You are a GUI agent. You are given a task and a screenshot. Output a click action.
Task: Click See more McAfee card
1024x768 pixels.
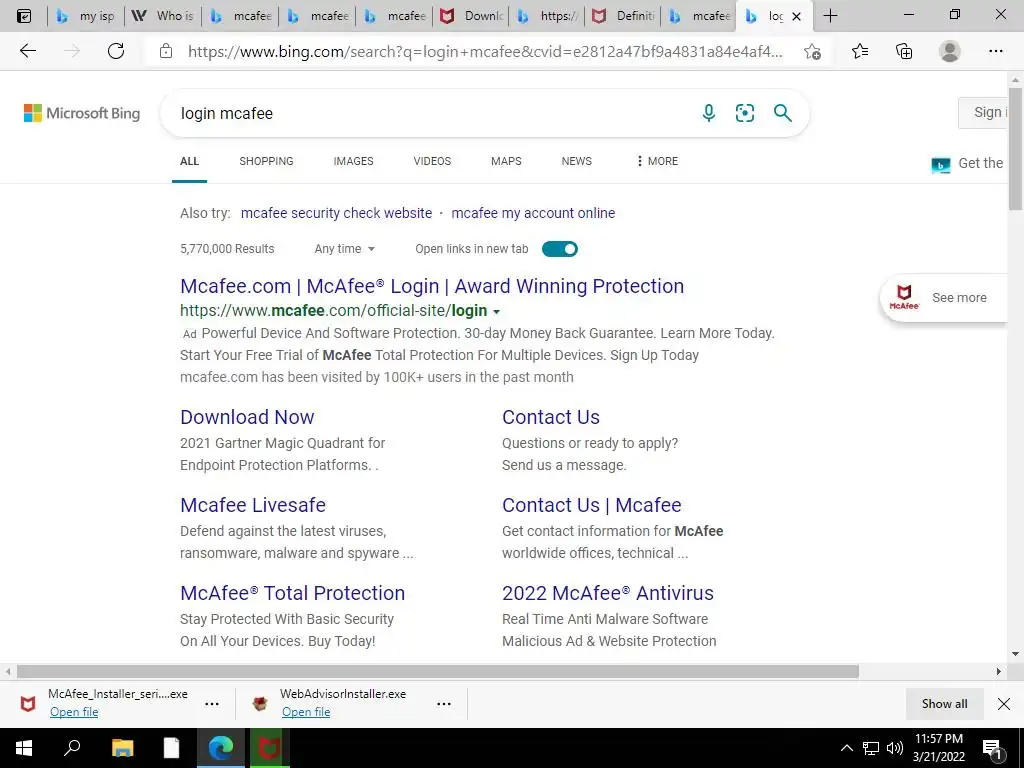pyautogui.click(x=944, y=298)
